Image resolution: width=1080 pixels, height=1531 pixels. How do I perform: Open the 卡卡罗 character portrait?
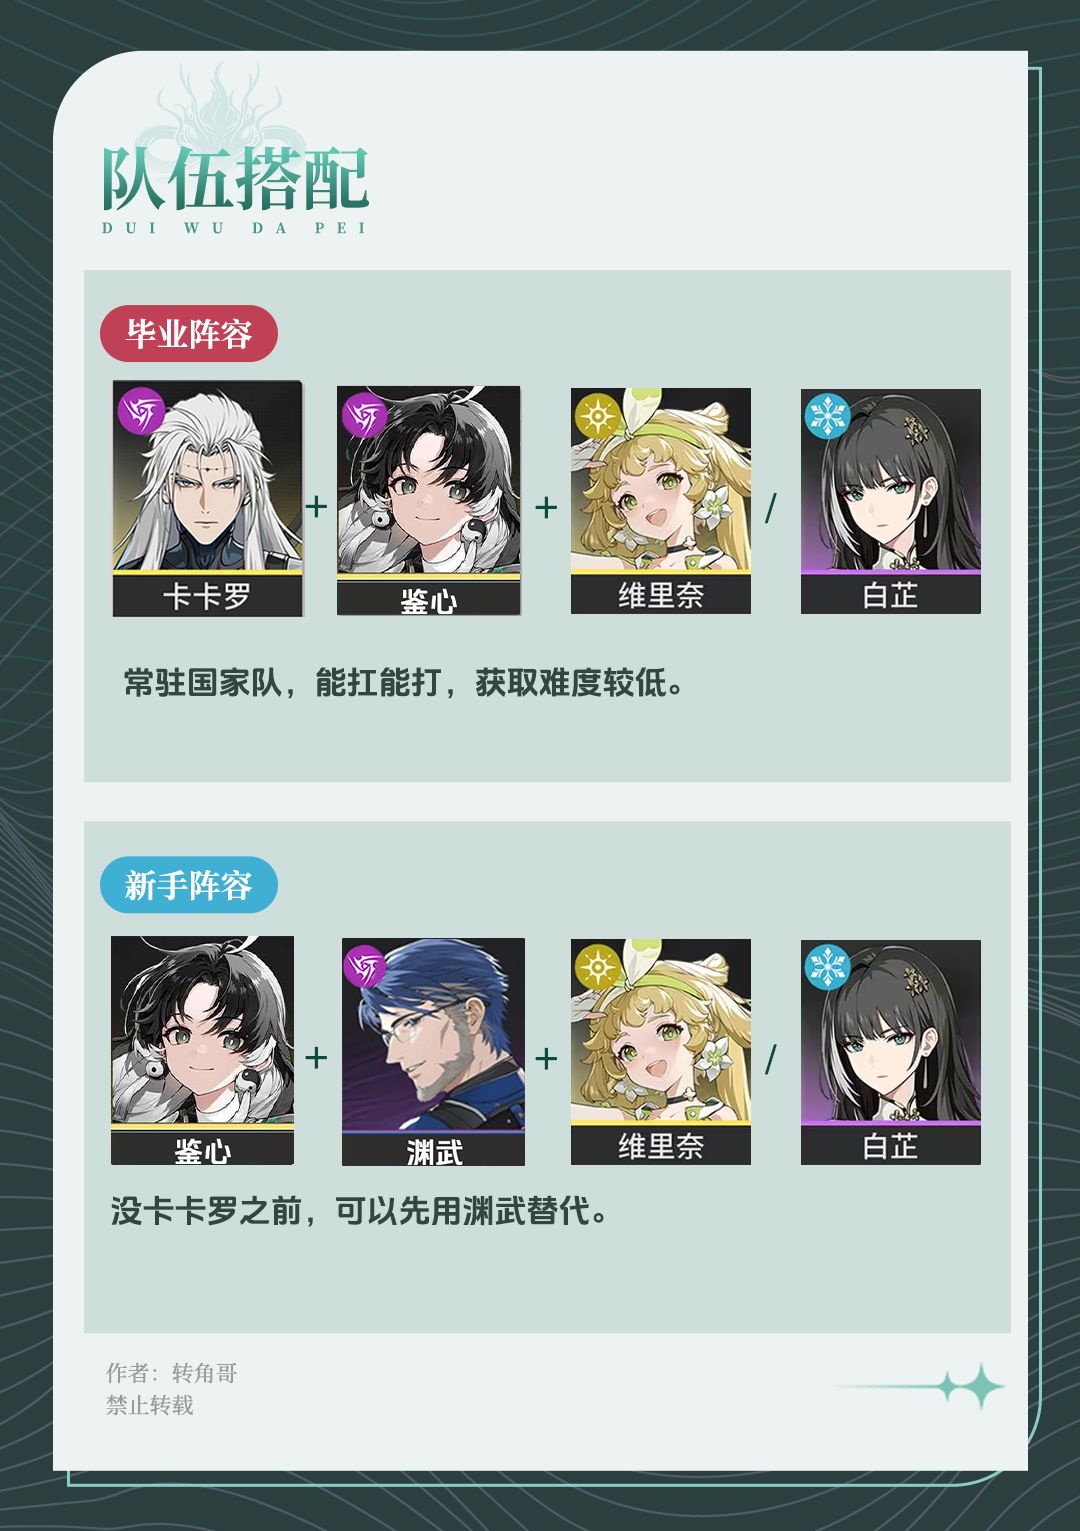pyautogui.click(x=207, y=498)
